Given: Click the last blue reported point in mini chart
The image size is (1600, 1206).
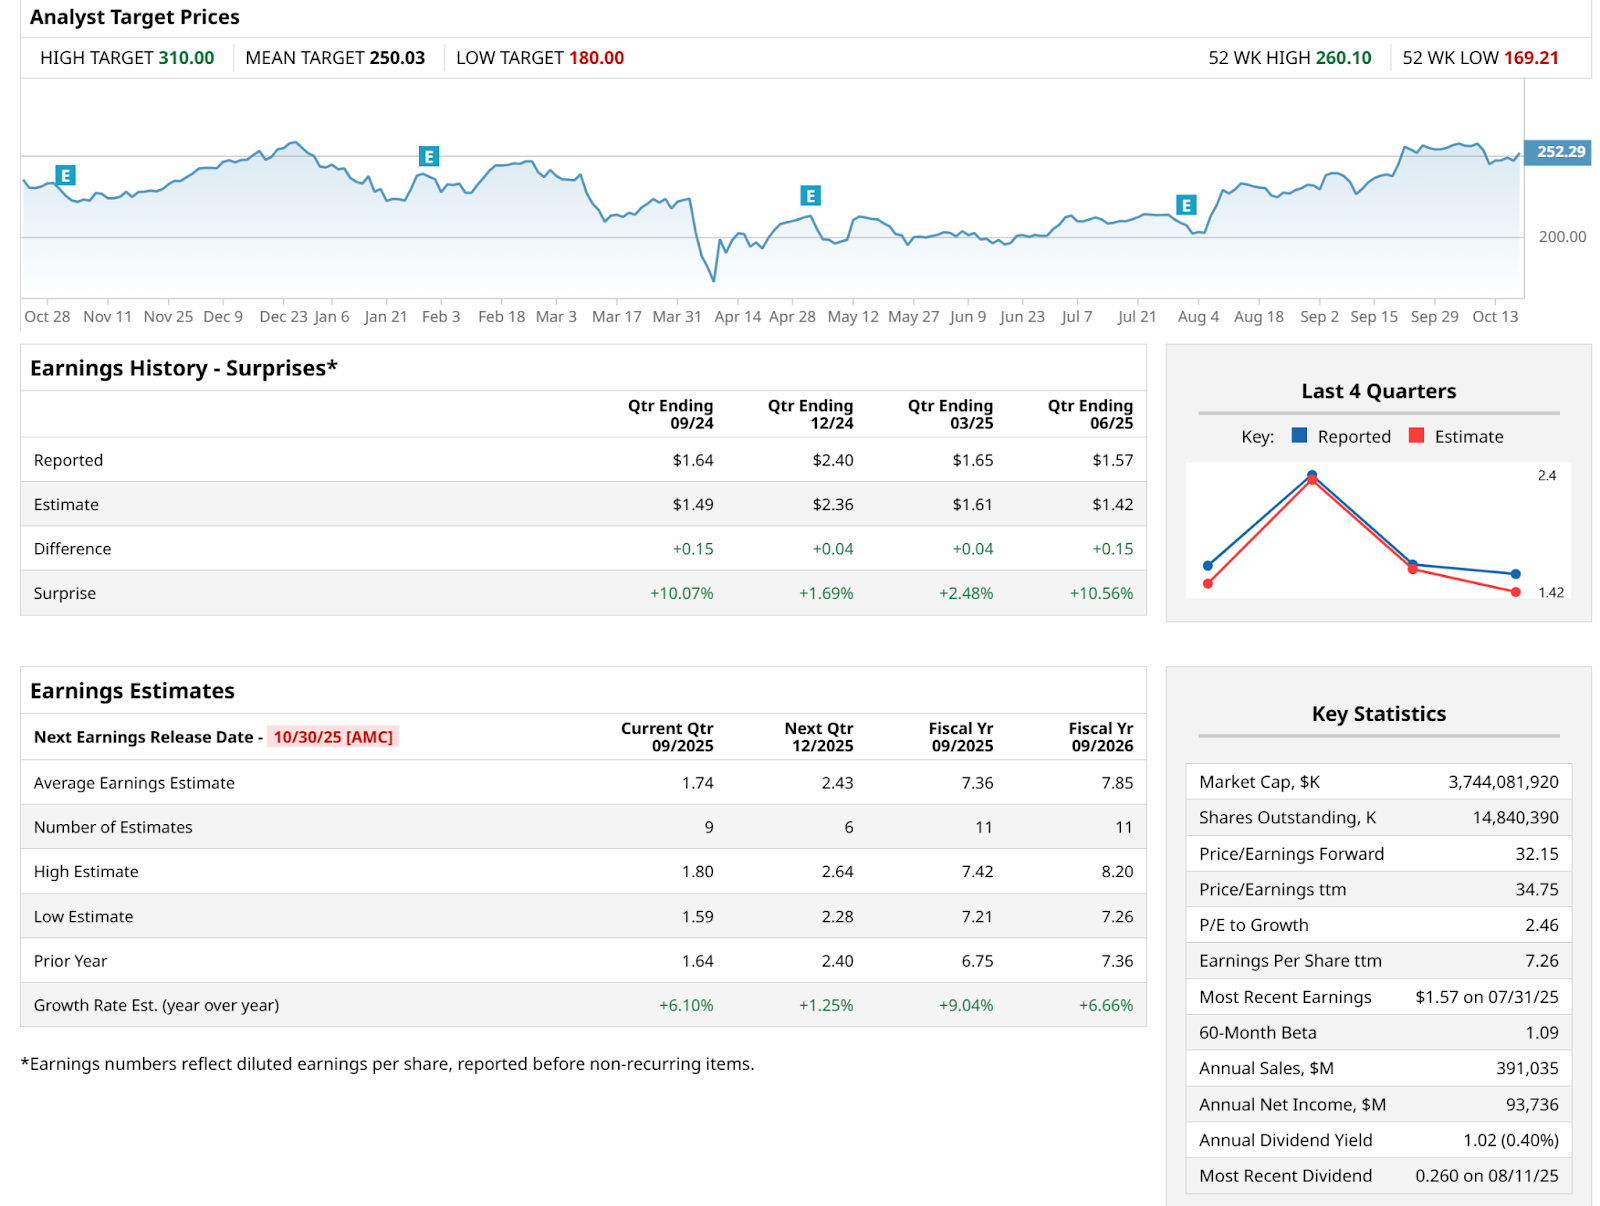Looking at the screenshot, I should [x=1515, y=574].
